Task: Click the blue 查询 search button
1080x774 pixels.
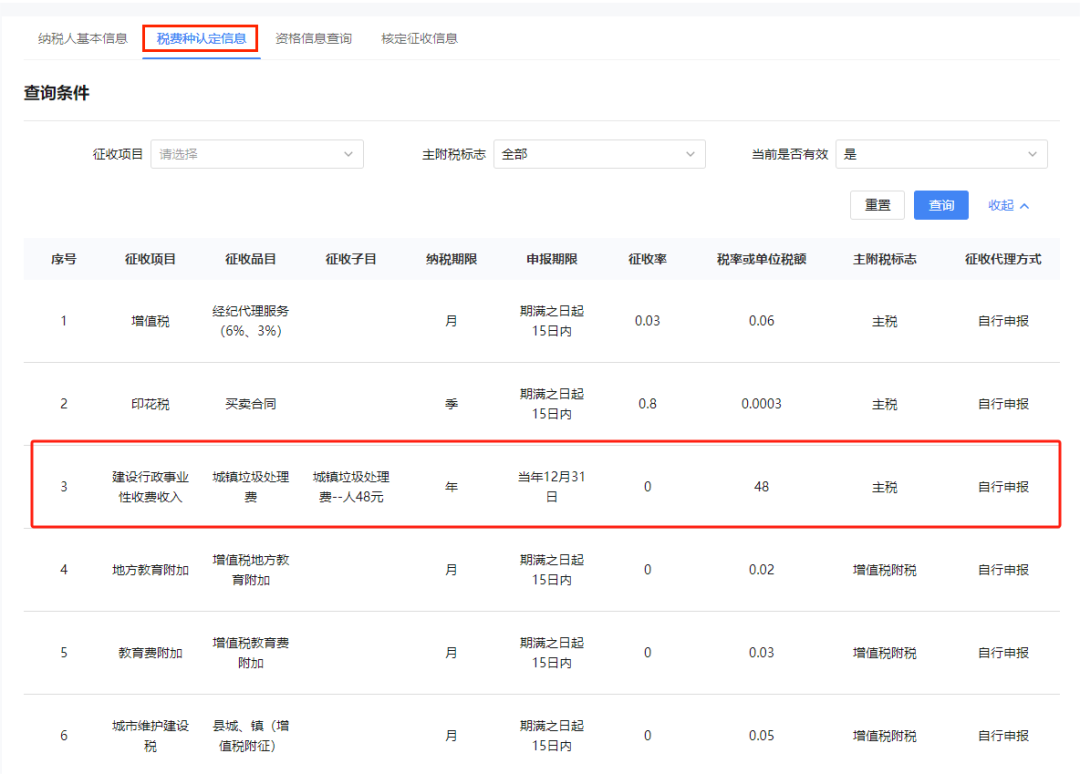Action: [x=941, y=205]
